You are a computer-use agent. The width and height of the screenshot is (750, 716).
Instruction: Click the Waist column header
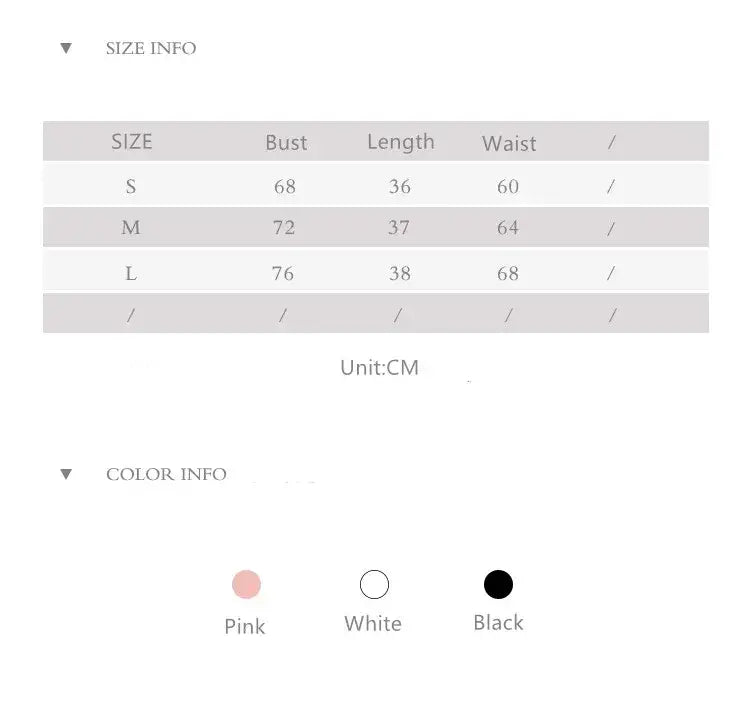[x=509, y=144]
